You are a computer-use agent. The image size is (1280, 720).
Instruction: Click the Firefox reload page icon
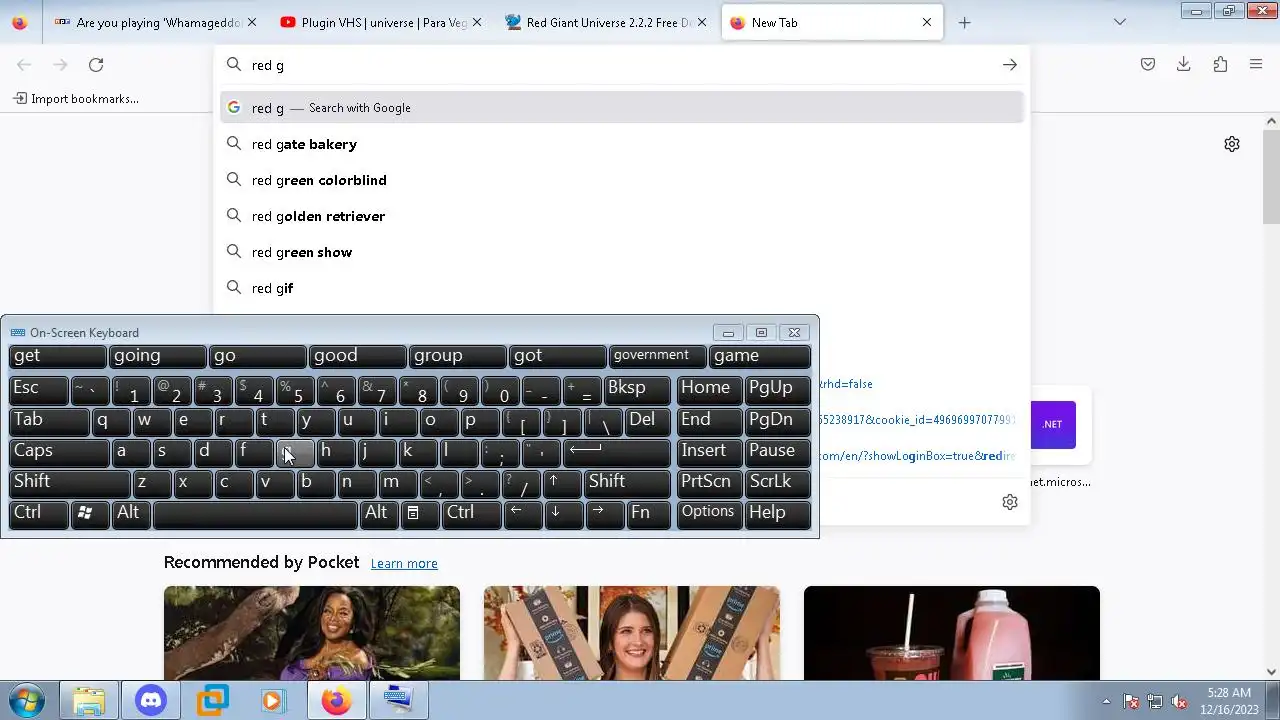click(96, 65)
